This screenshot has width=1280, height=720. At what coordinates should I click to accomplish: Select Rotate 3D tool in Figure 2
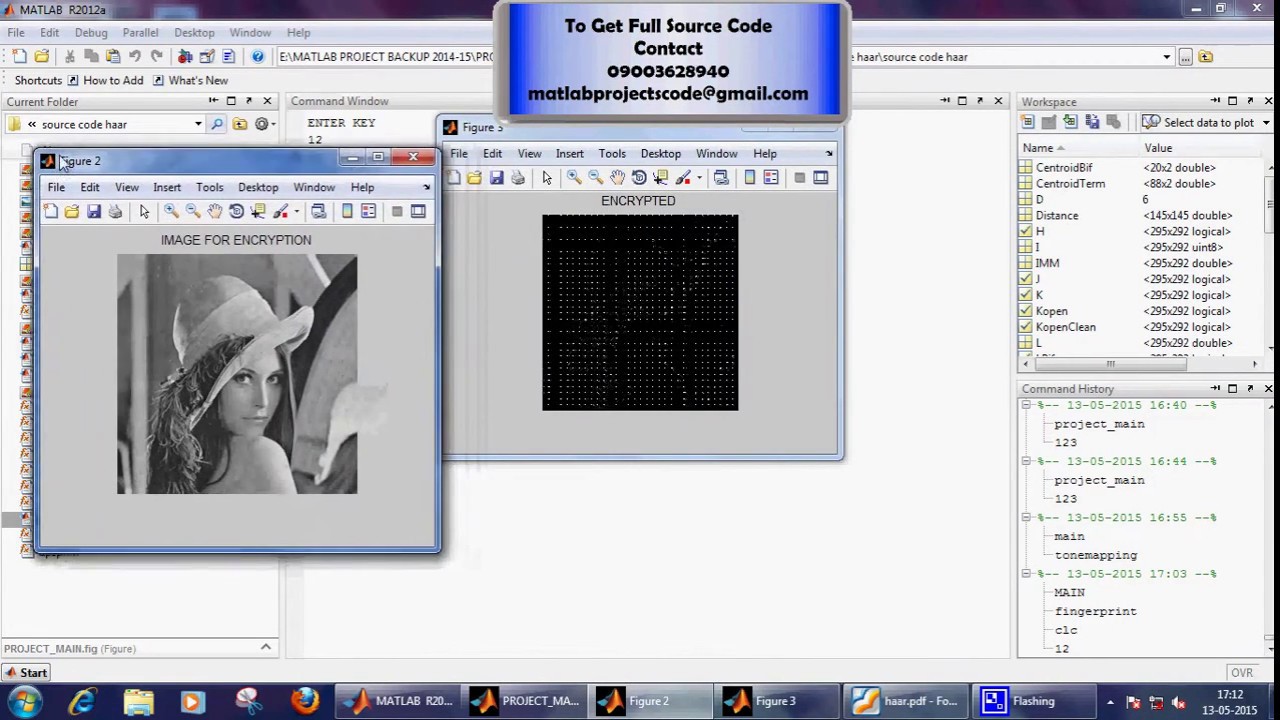pos(237,211)
